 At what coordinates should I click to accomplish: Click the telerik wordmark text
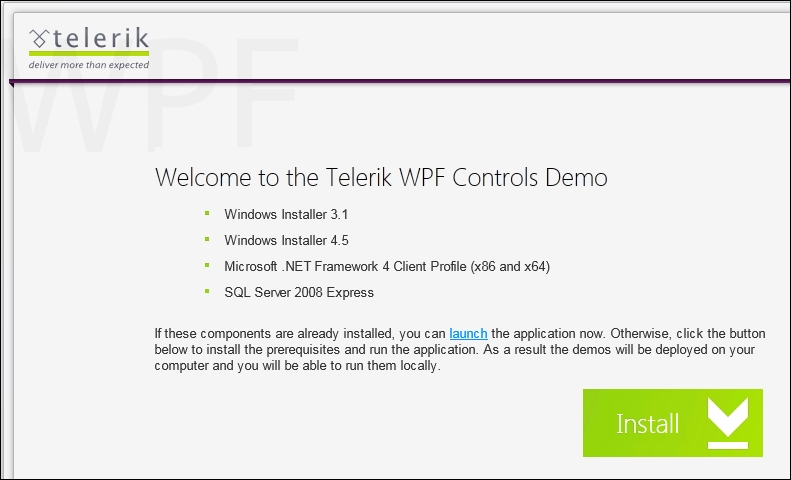[100, 38]
